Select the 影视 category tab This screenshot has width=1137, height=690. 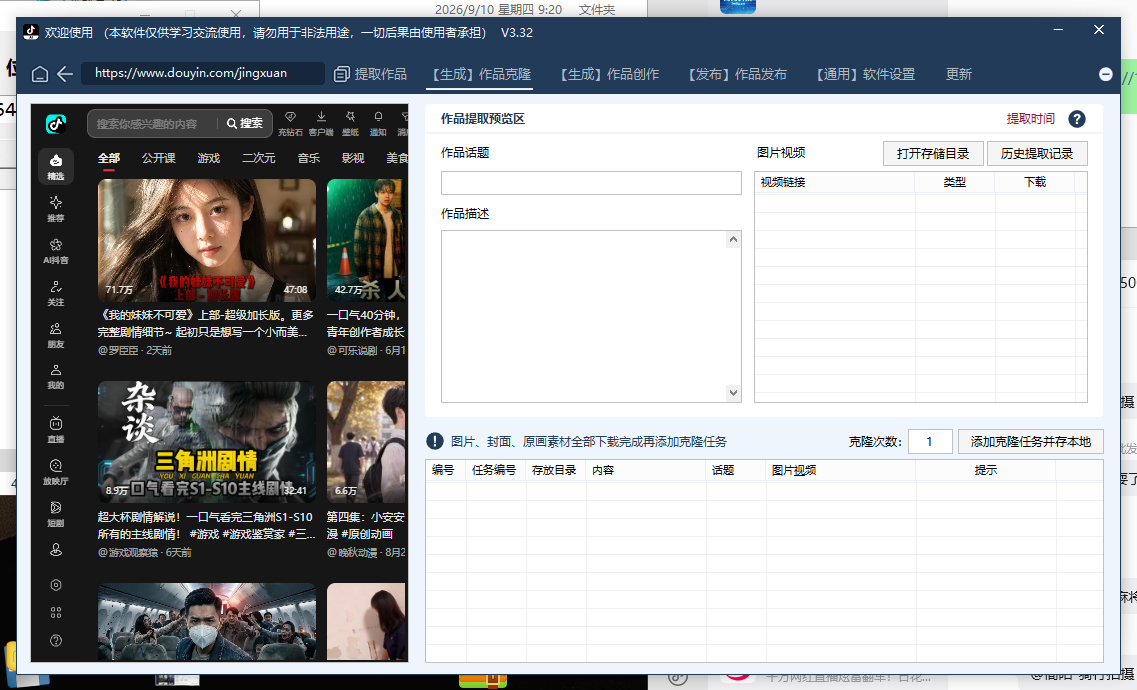[353, 158]
